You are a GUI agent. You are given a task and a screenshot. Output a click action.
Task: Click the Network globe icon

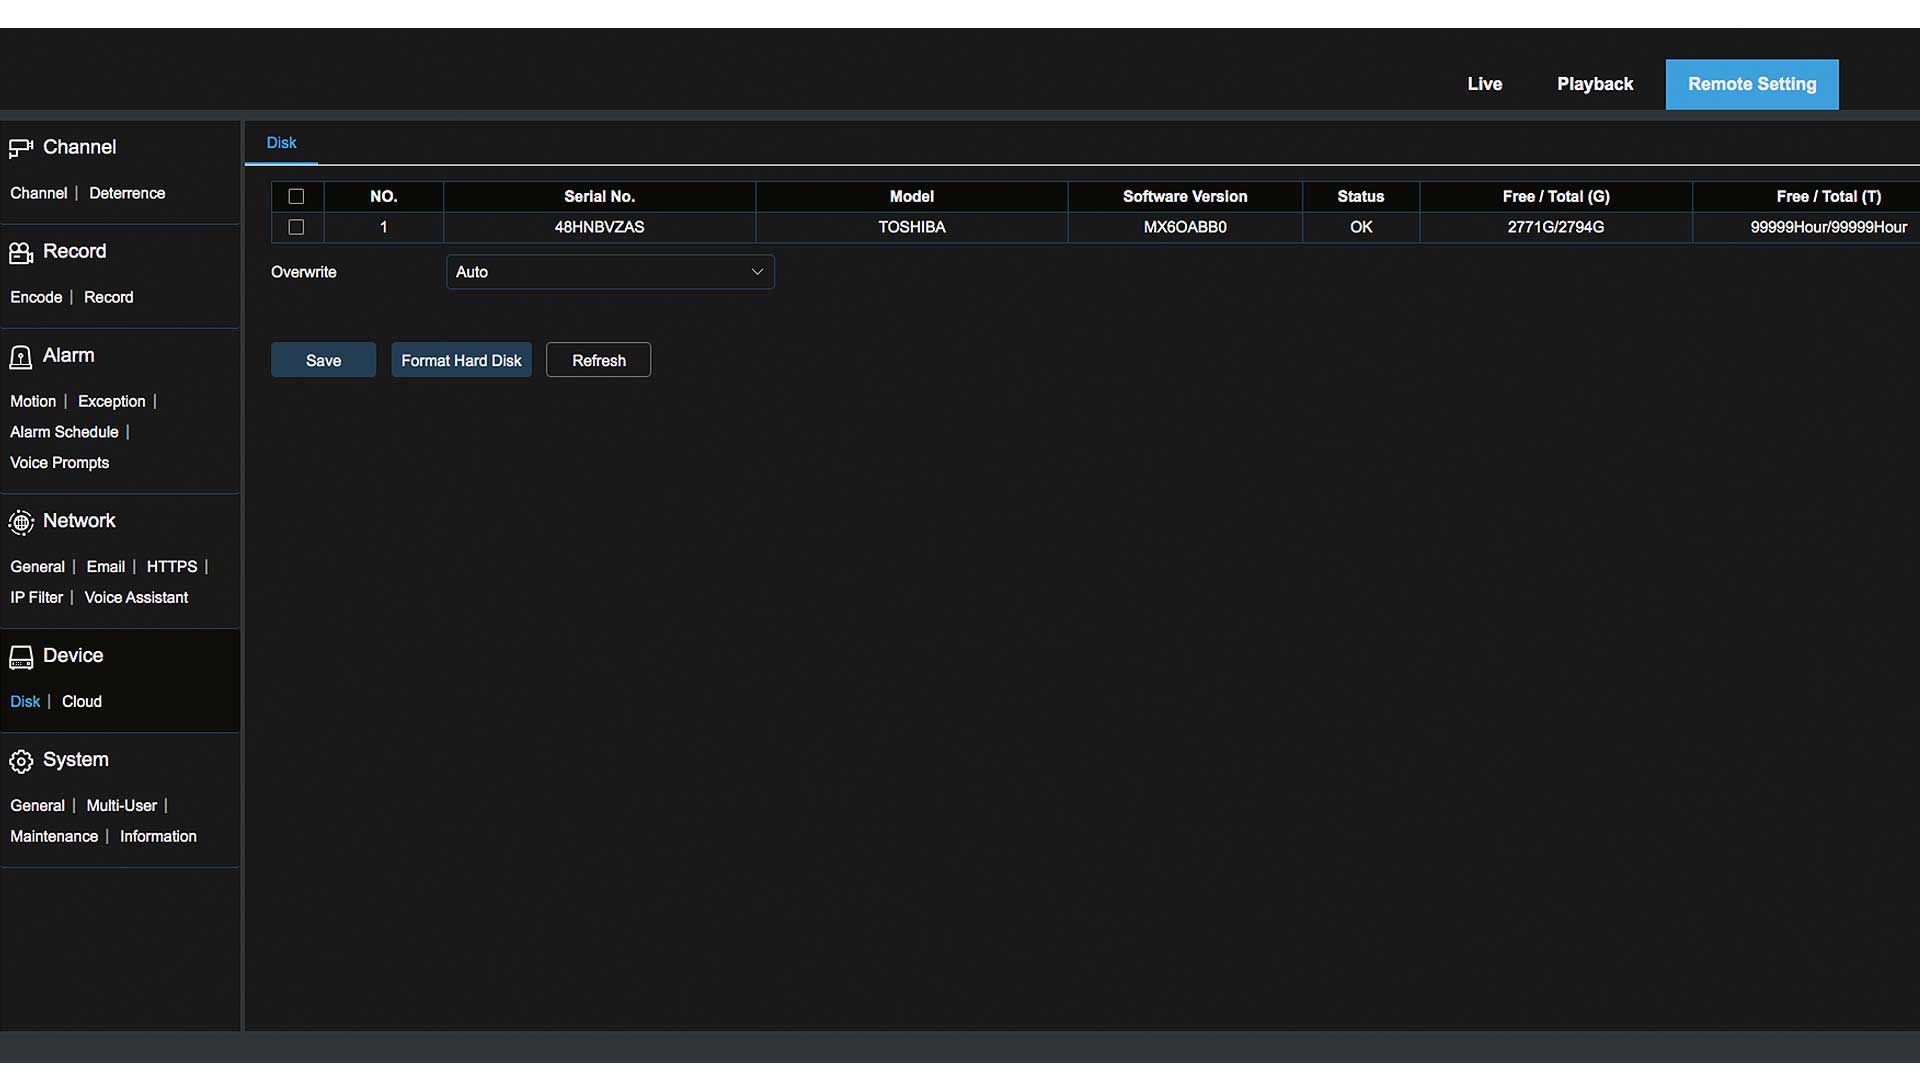coord(21,522)
